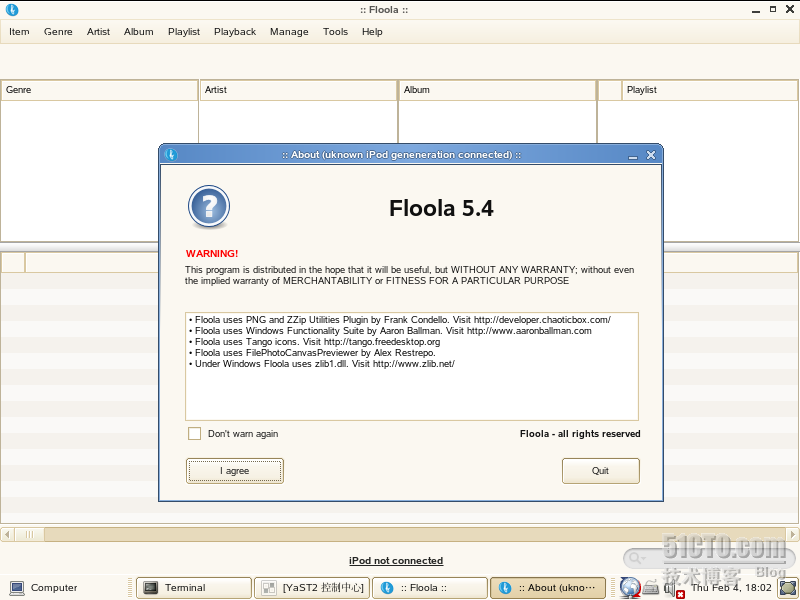Click the horizontal scrollbar right arrow
This screenshot has height=600, width=800.
[792, 535]
